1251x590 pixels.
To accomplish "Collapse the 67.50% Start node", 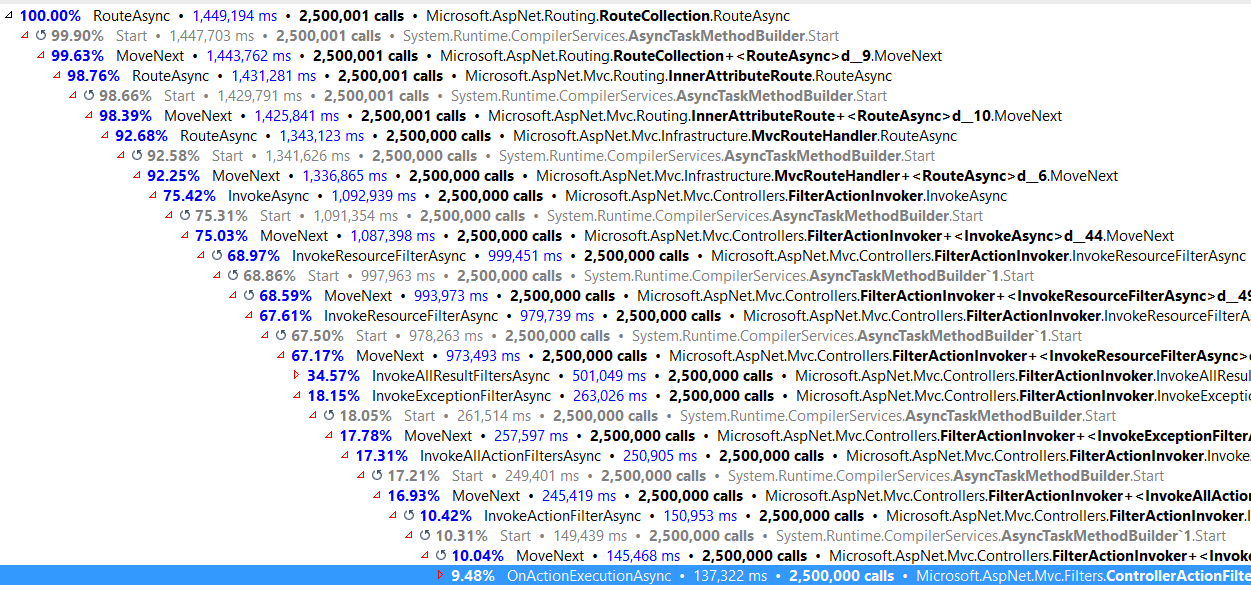I will (264, 336).
